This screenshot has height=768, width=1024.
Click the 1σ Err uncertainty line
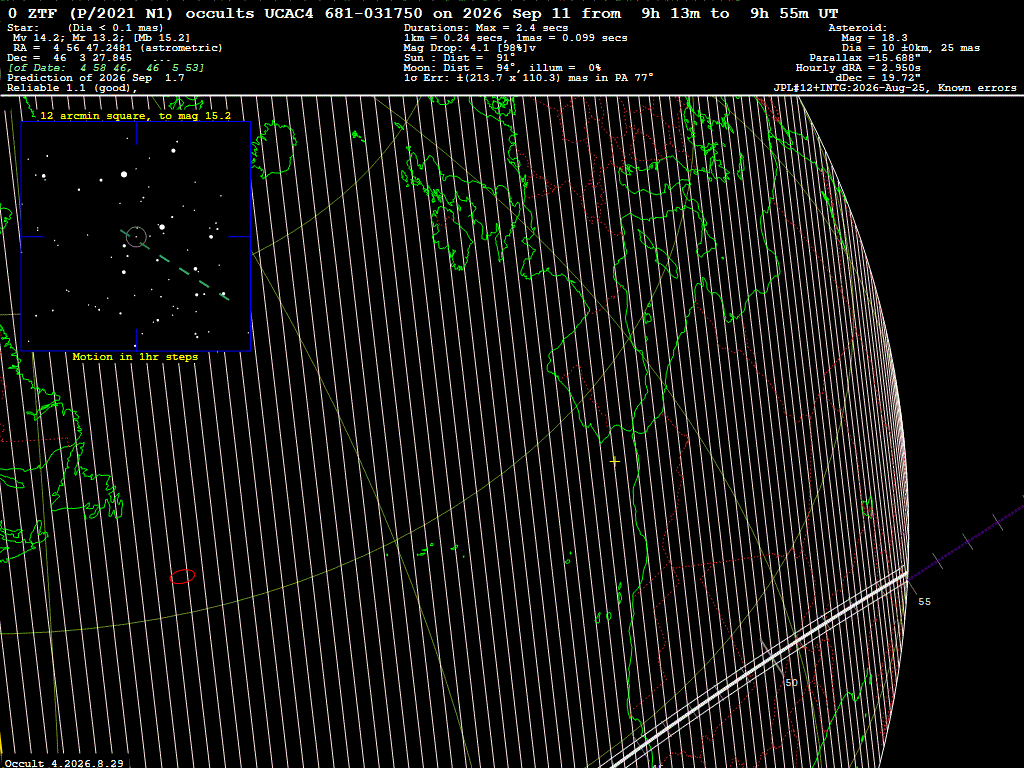coord(528,78)
